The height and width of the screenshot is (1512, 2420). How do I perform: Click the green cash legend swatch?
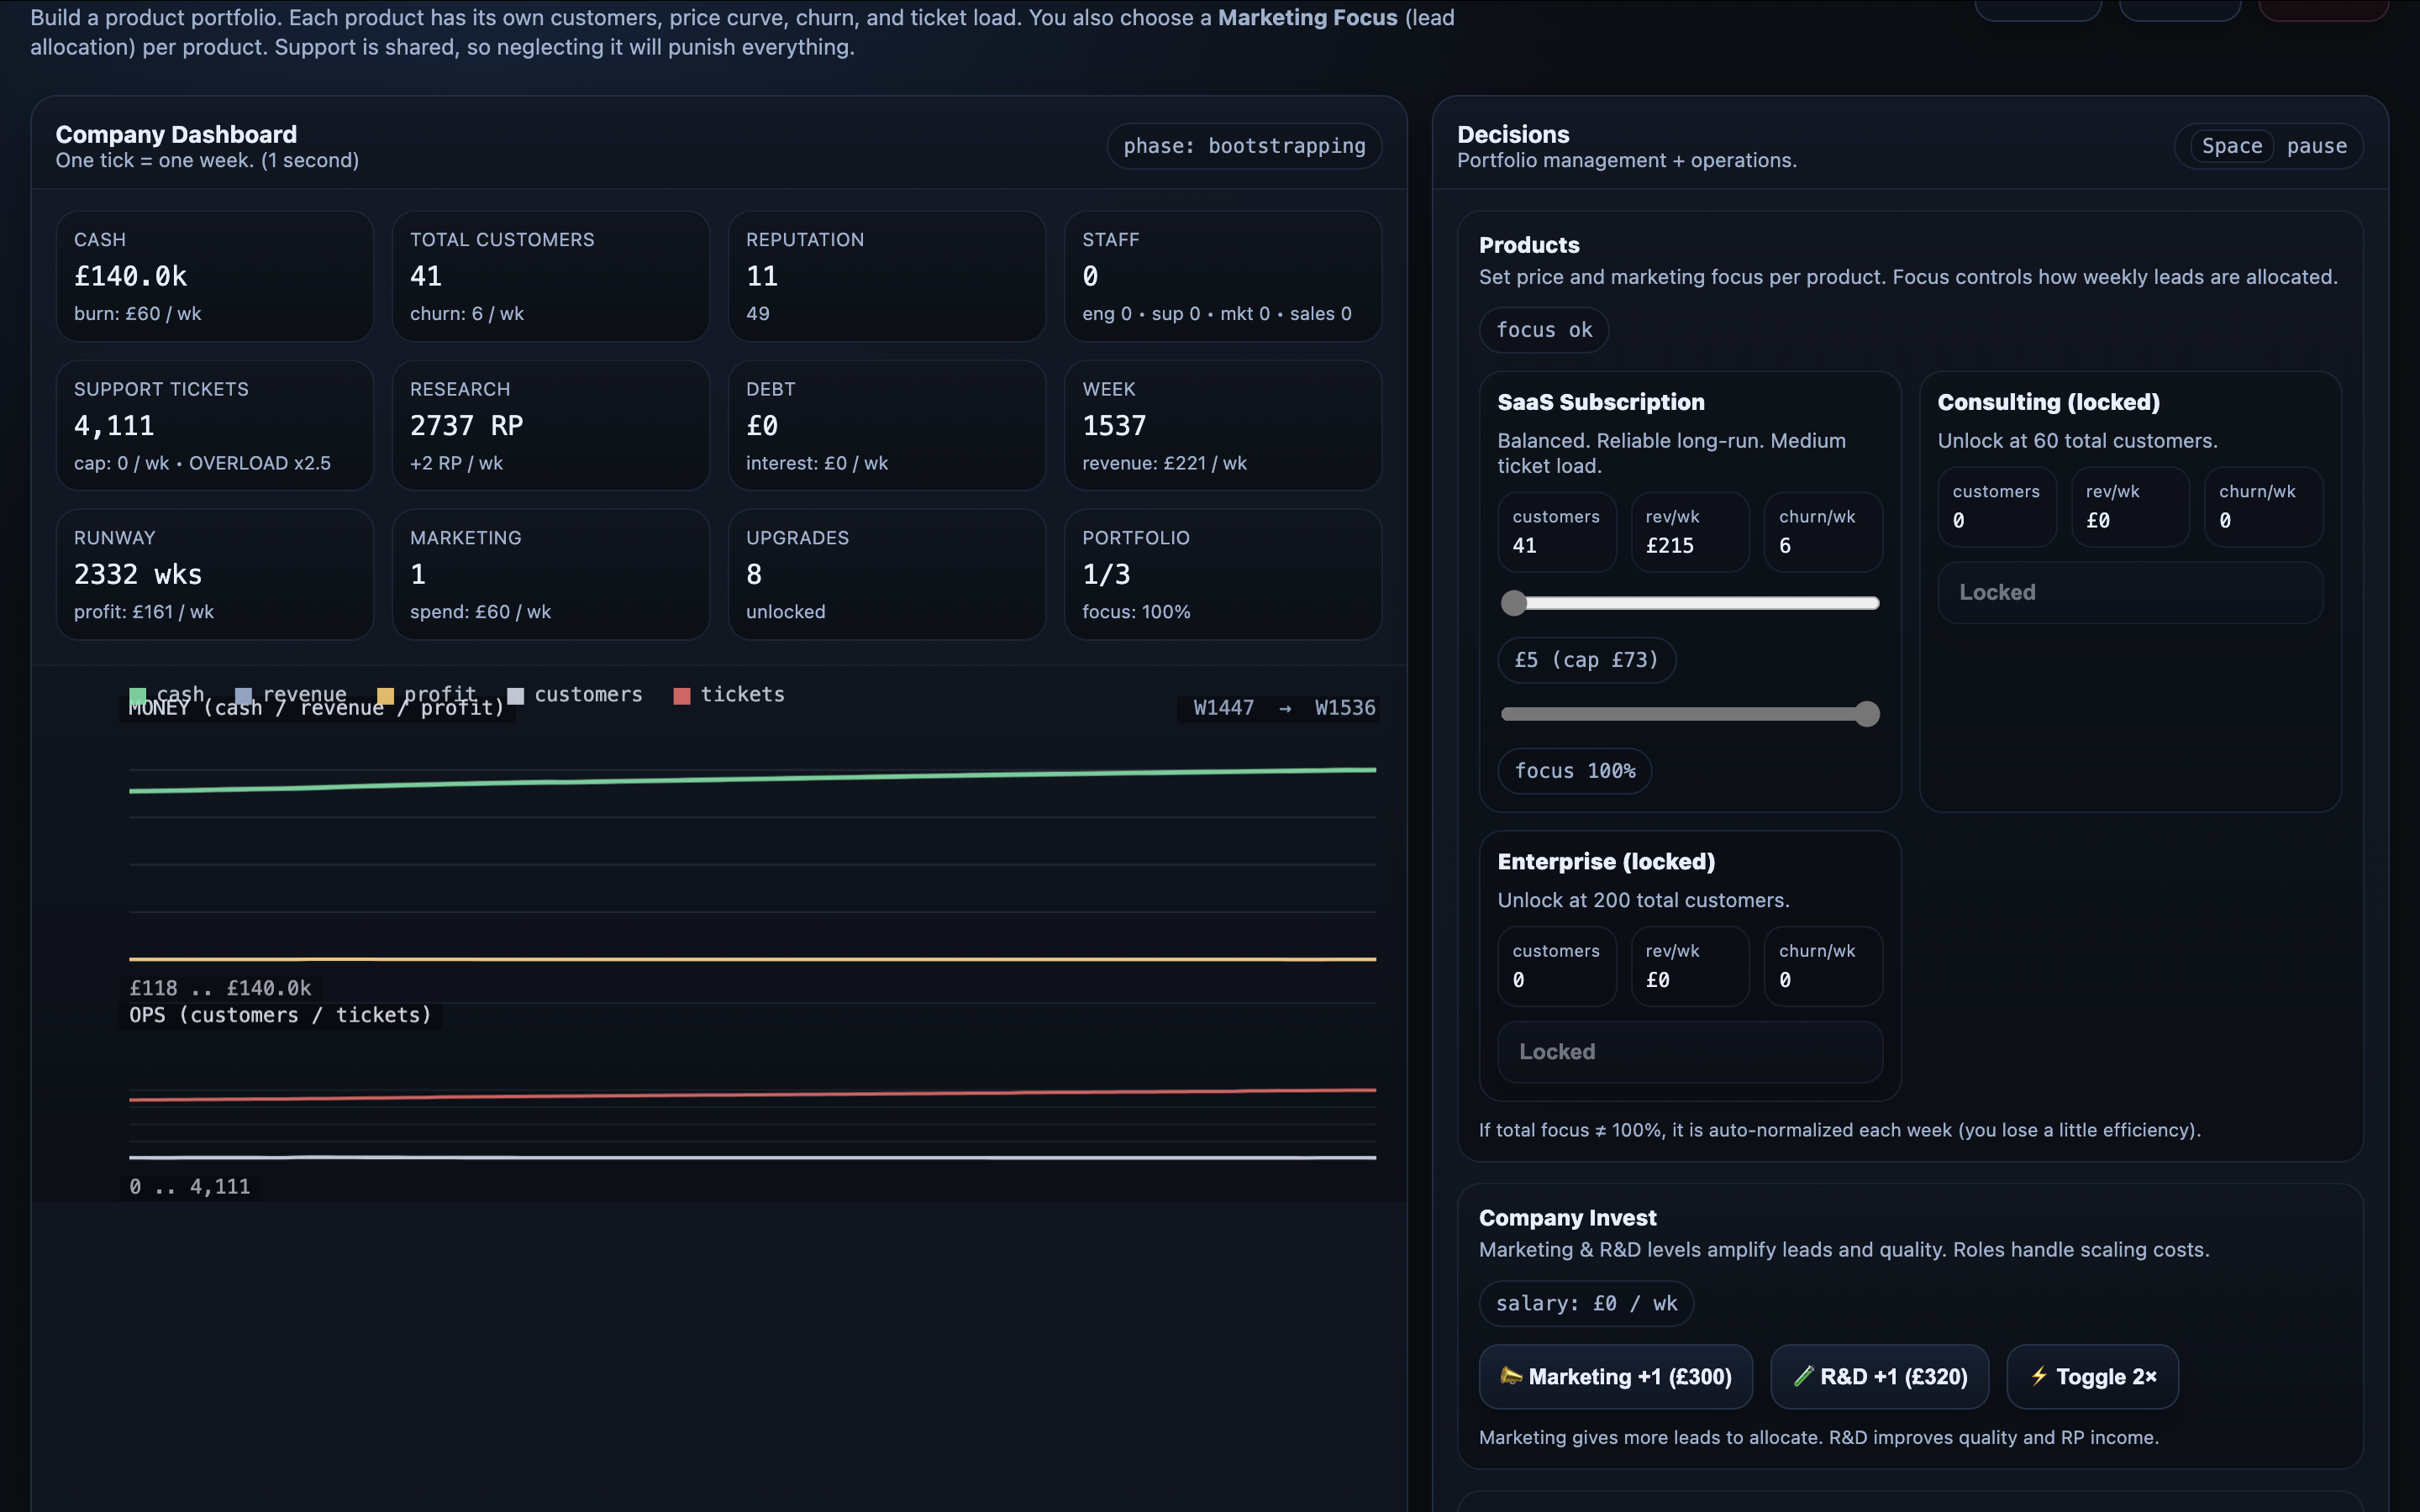[138, 695]
